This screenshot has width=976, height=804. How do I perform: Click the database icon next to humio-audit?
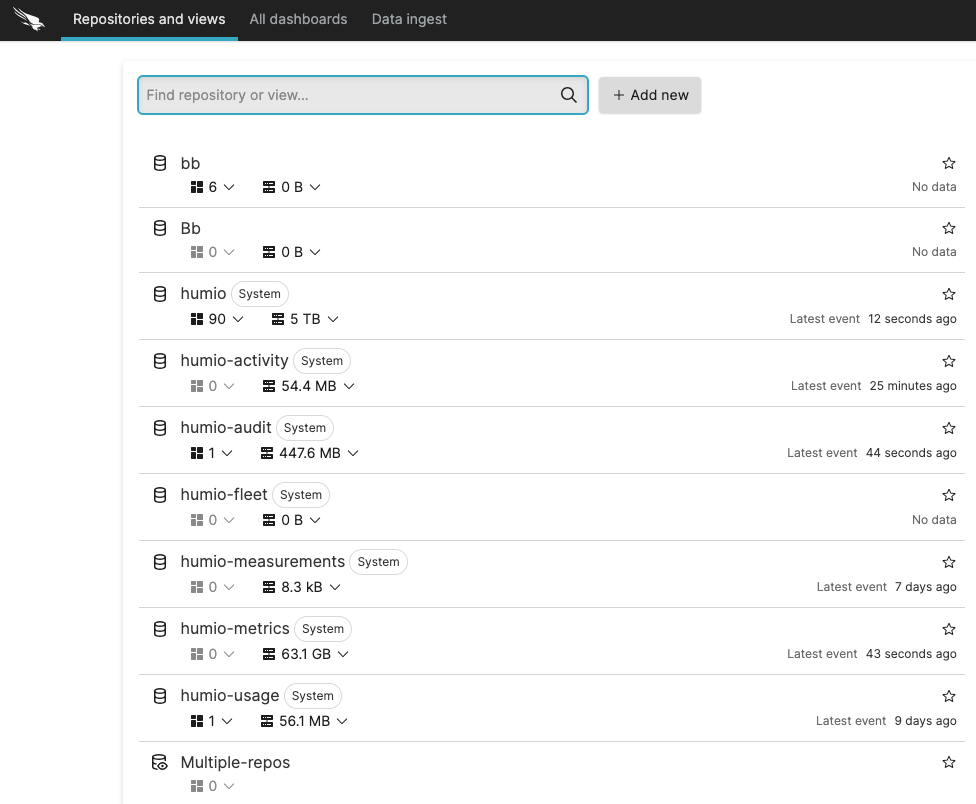(x=160, y=427)
